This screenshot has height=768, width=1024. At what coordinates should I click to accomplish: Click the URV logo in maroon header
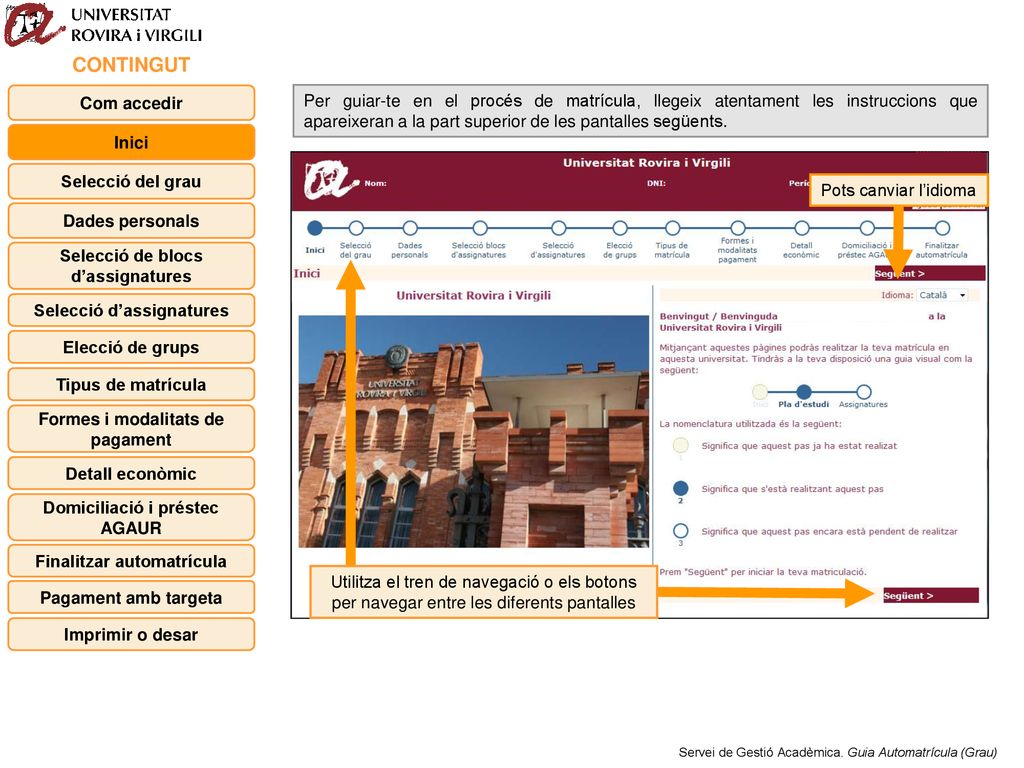331,182
